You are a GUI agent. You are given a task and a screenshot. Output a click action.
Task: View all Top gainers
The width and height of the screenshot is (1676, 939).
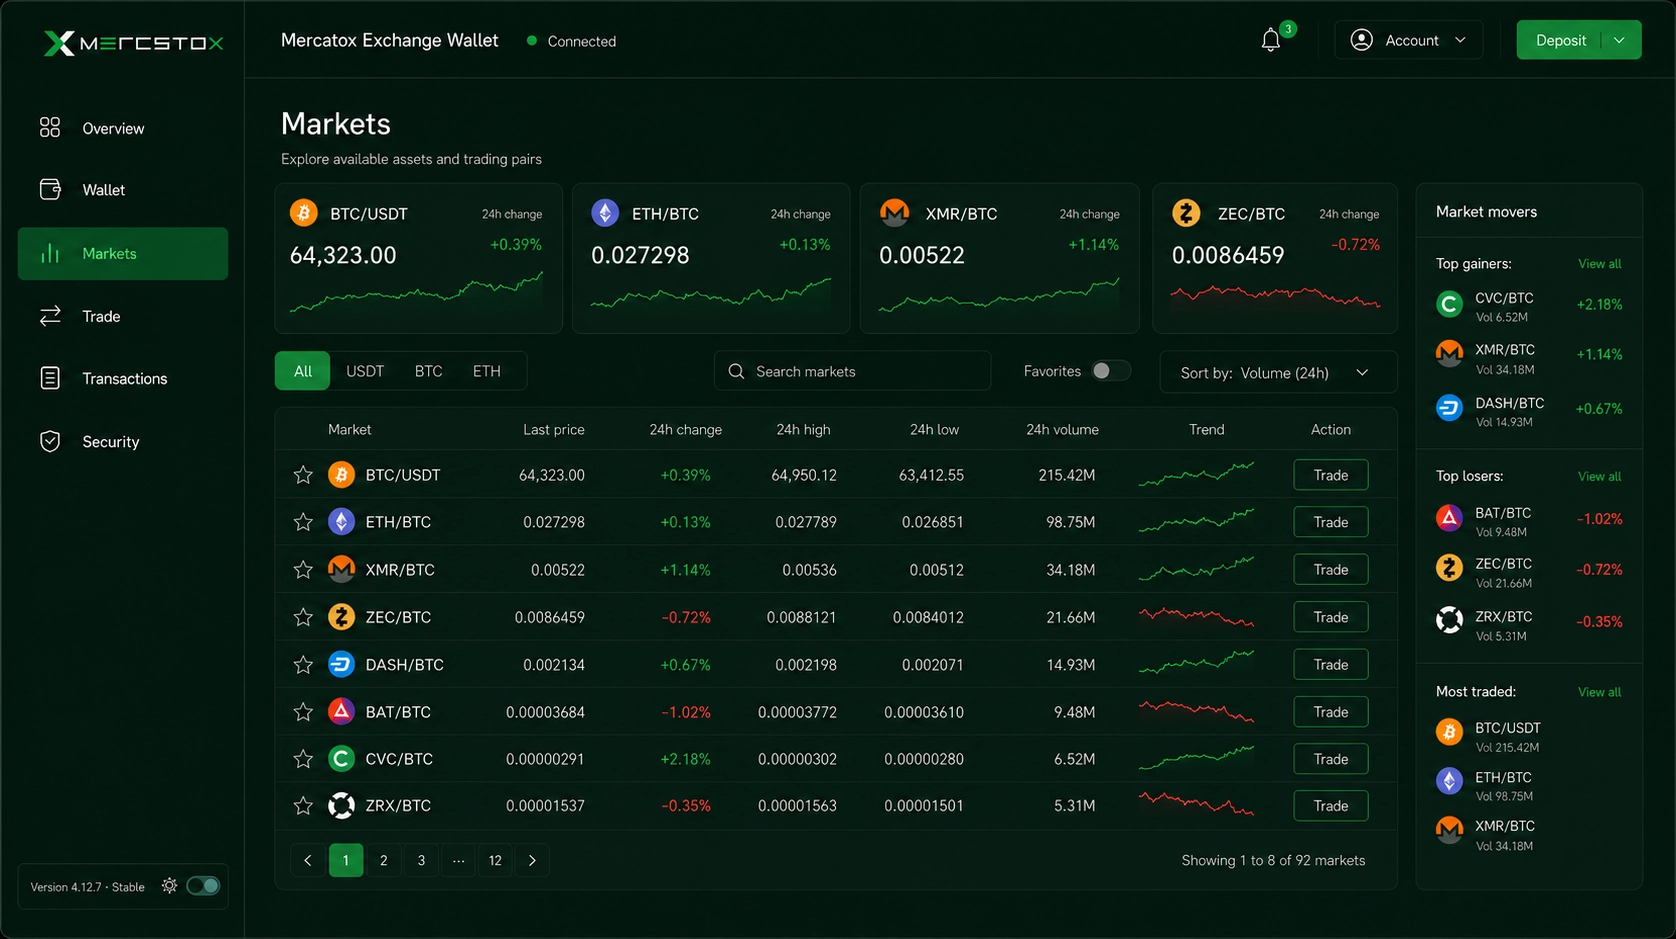pos(1599,264)
